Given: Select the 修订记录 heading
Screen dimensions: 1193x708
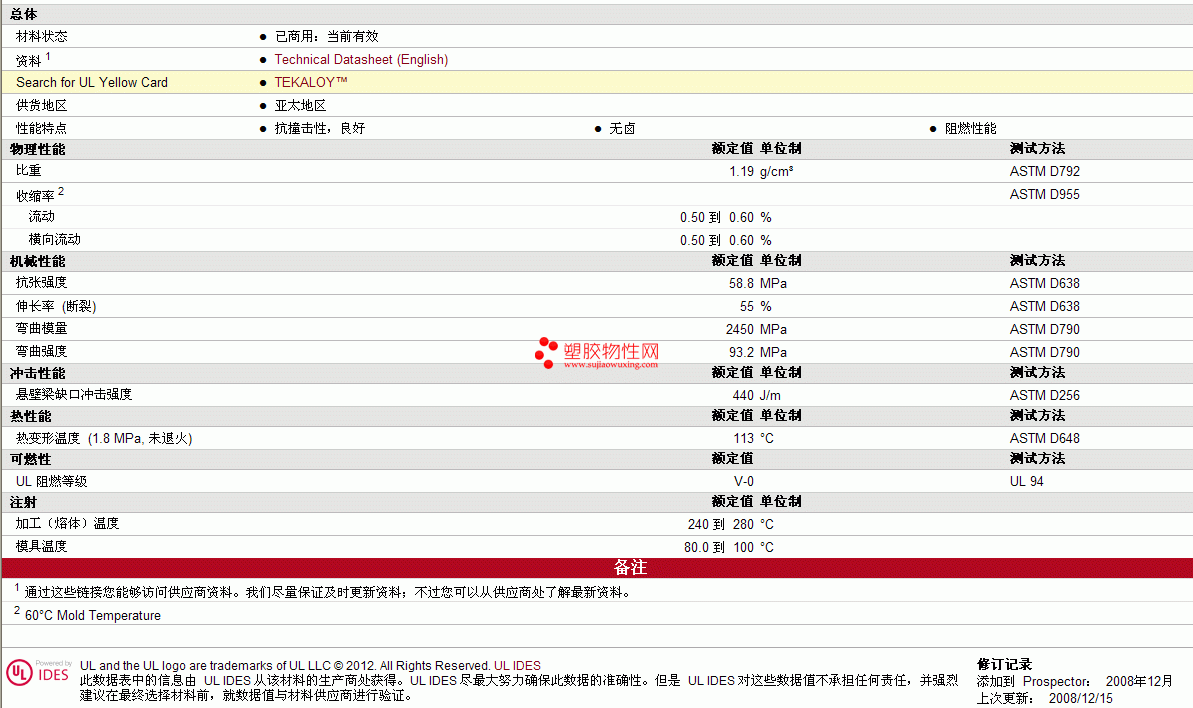Looking at the screenshot, I should (x=1004, y=665).
